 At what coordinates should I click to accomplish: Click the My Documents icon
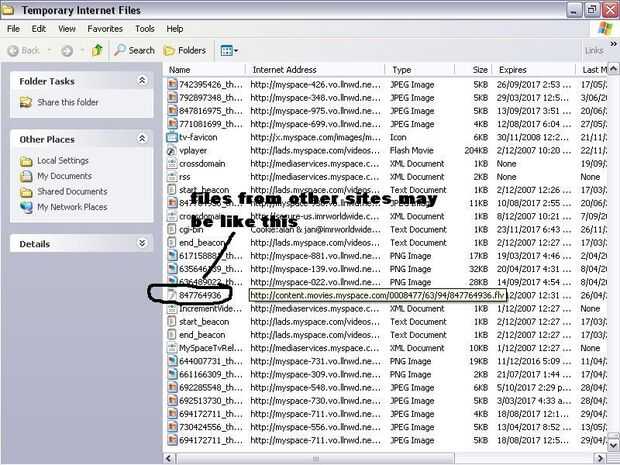click(x=26, y=176)
